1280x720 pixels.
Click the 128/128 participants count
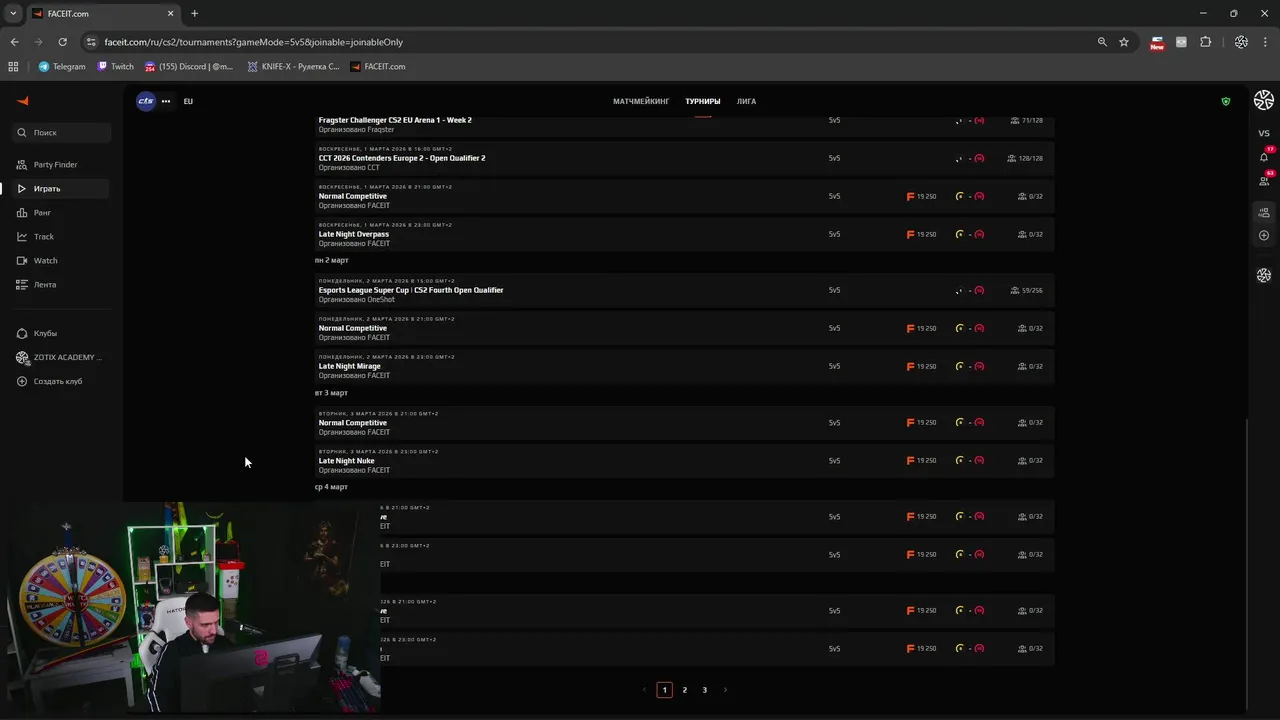coord(1025,158)
